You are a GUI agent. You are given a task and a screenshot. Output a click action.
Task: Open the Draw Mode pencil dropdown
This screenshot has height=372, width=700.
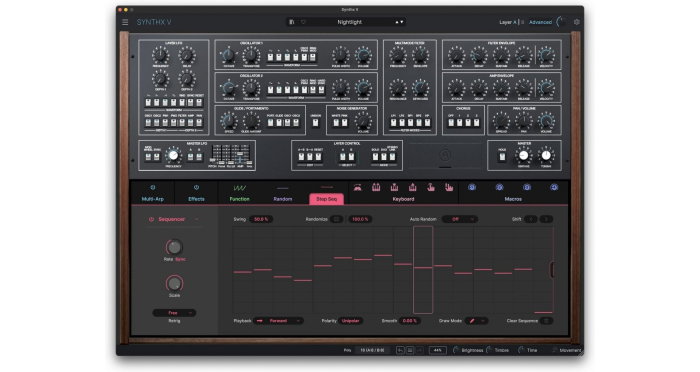(x=476, y=321)
